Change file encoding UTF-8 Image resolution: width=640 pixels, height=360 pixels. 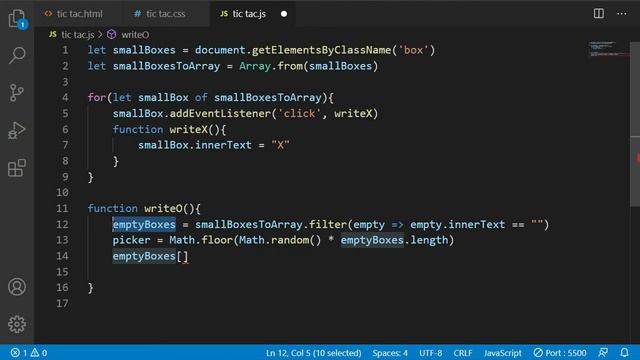(x=431, y=353)
